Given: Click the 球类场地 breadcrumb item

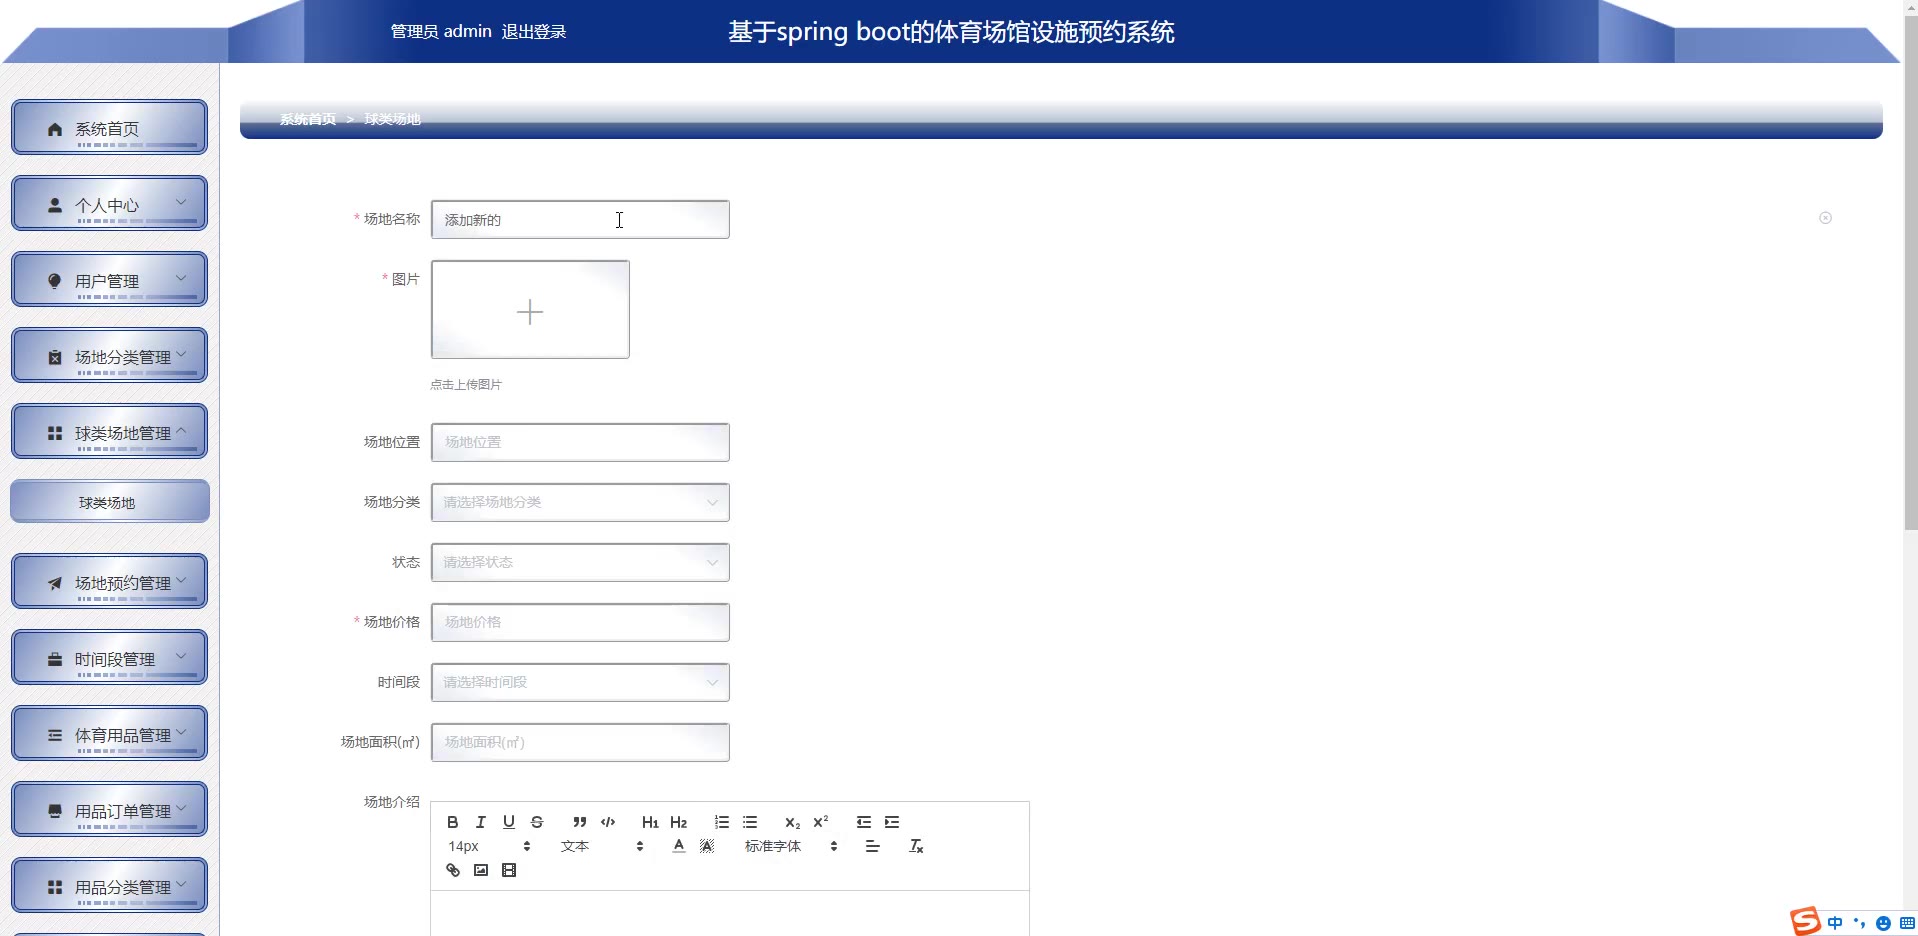Looking at the screenshot, I should [x=393, y=119].
